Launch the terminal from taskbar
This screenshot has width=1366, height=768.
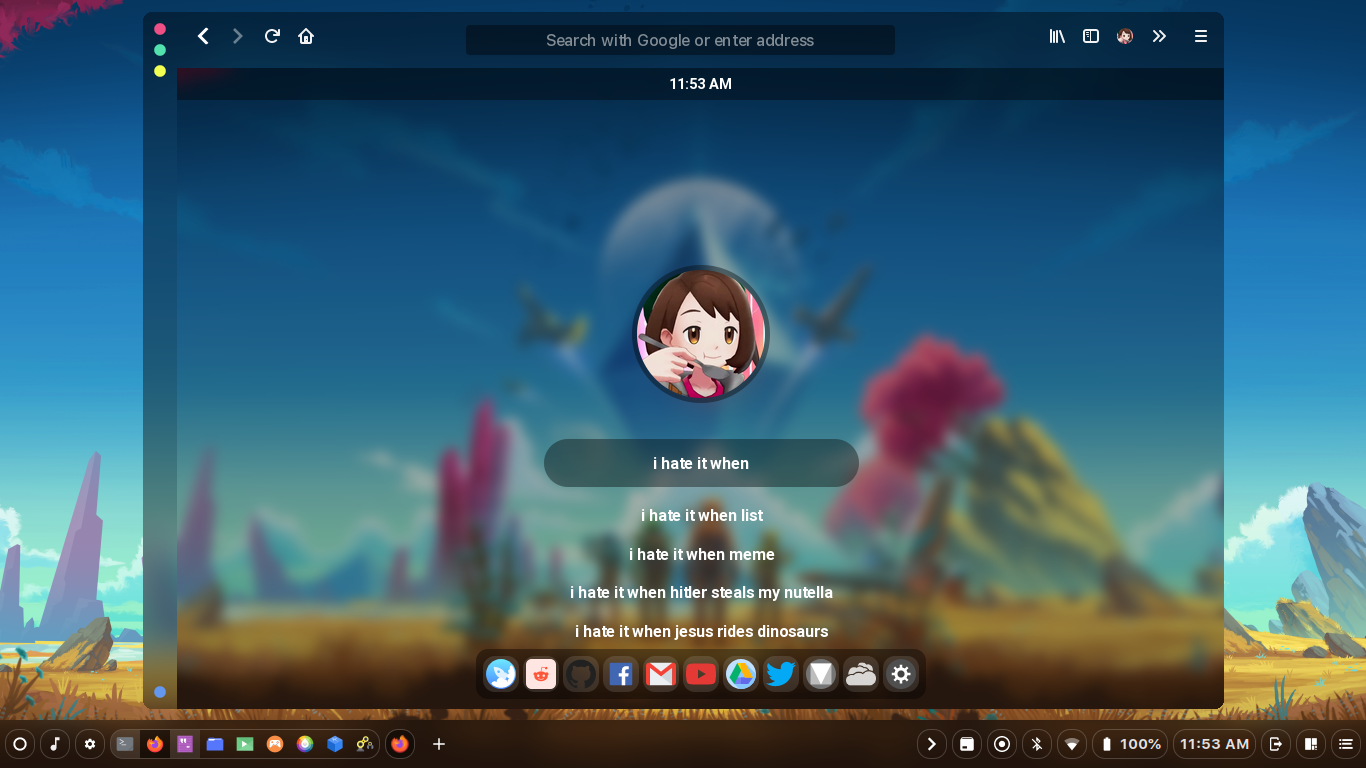point(125,744)
